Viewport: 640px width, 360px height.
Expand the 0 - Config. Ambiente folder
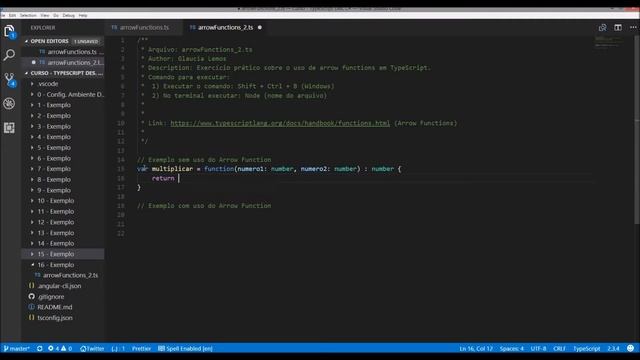[x=63, y=94]
